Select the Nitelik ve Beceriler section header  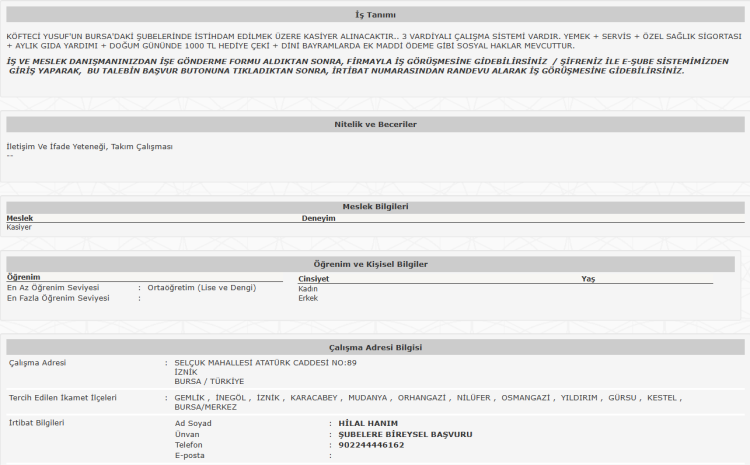375,124
